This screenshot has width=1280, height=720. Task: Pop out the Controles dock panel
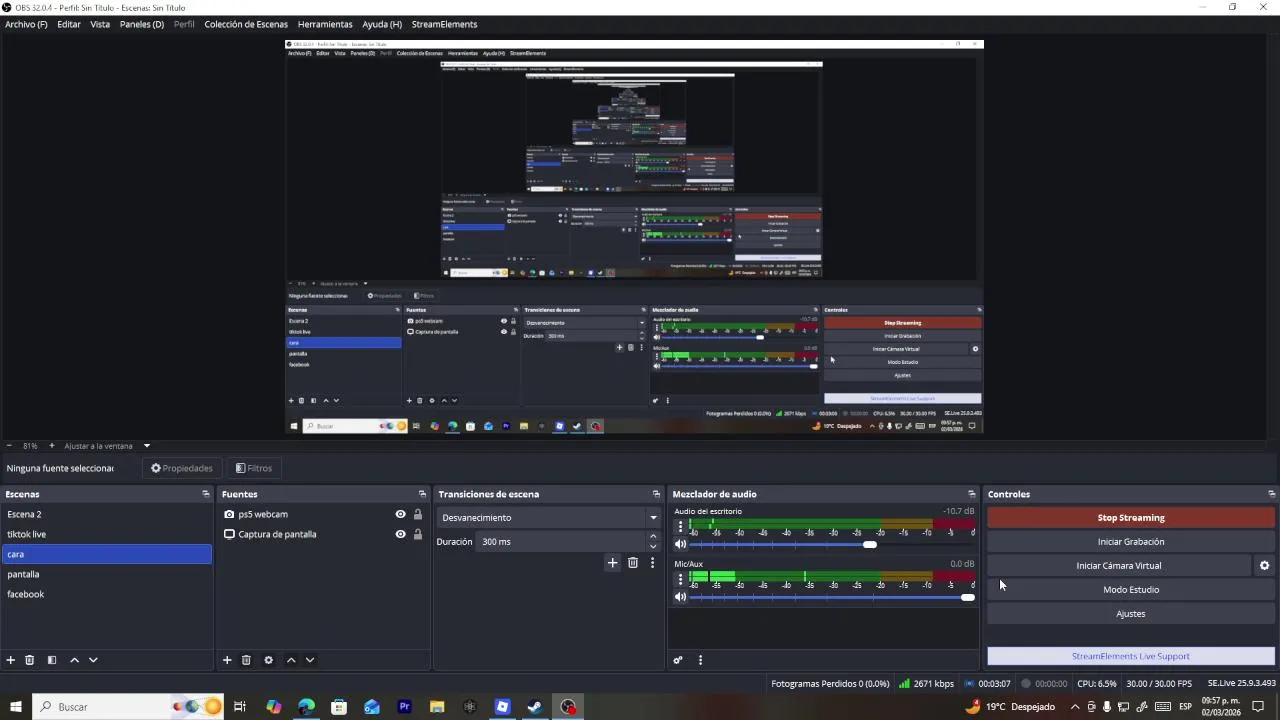click(1271, 494)
